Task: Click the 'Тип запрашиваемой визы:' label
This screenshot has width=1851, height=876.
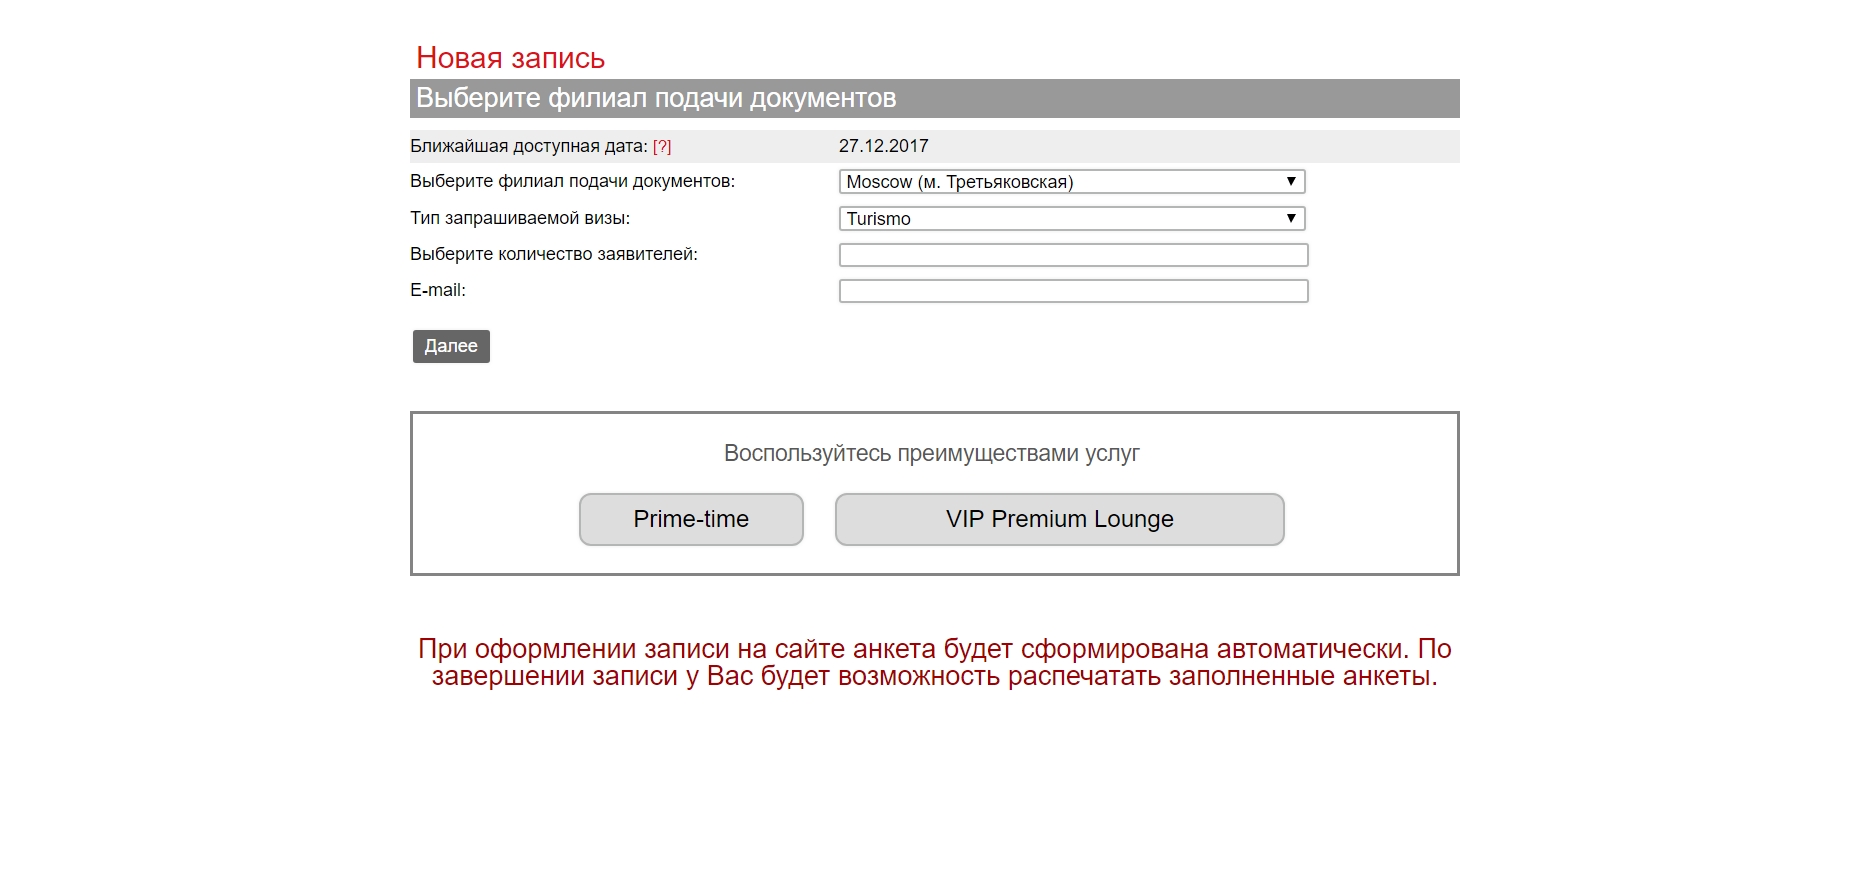Action: tap(520, 218)
